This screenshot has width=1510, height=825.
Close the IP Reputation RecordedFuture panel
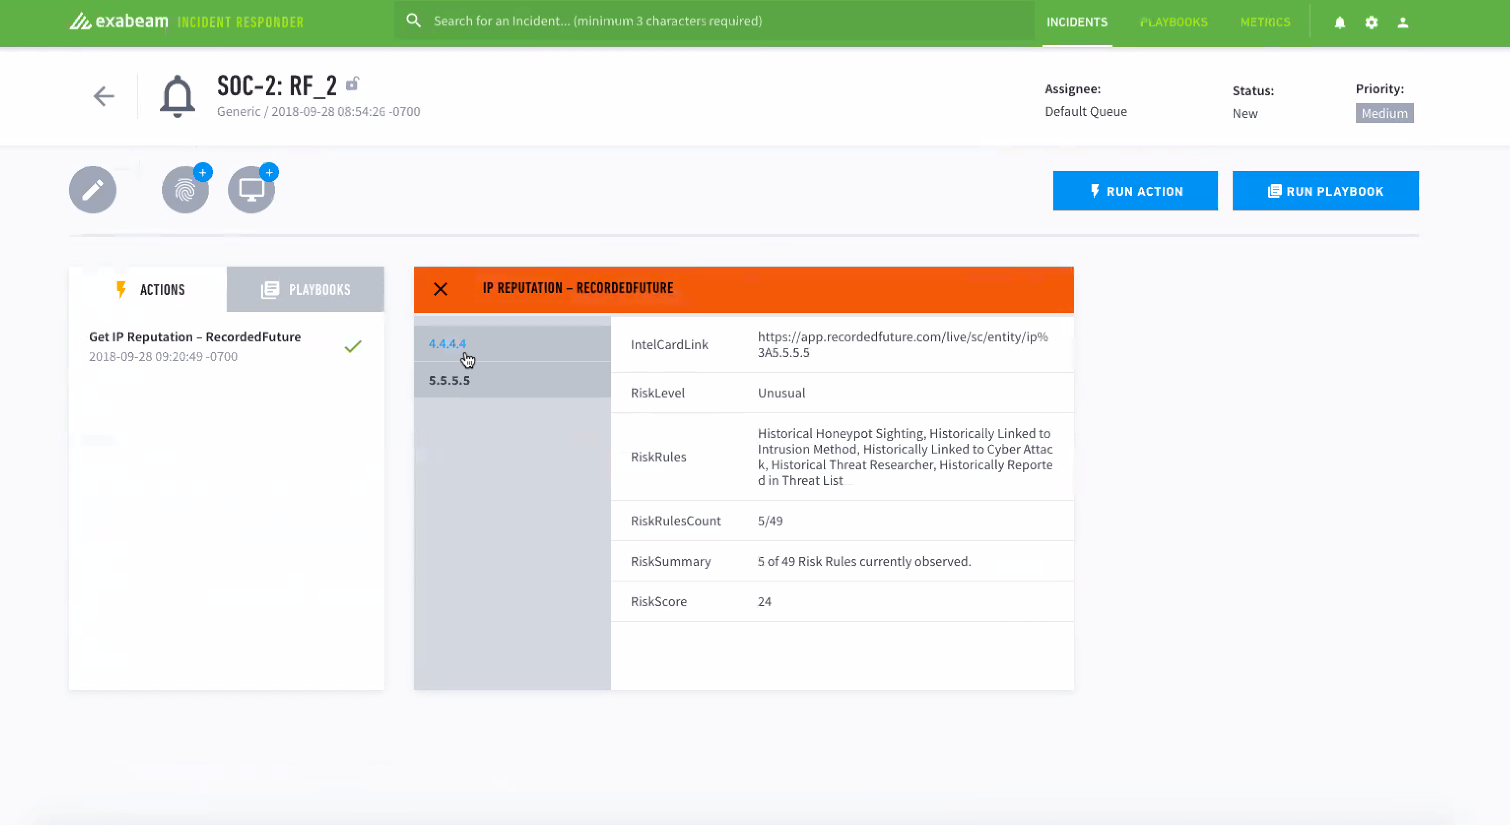(x=440, y=289)
